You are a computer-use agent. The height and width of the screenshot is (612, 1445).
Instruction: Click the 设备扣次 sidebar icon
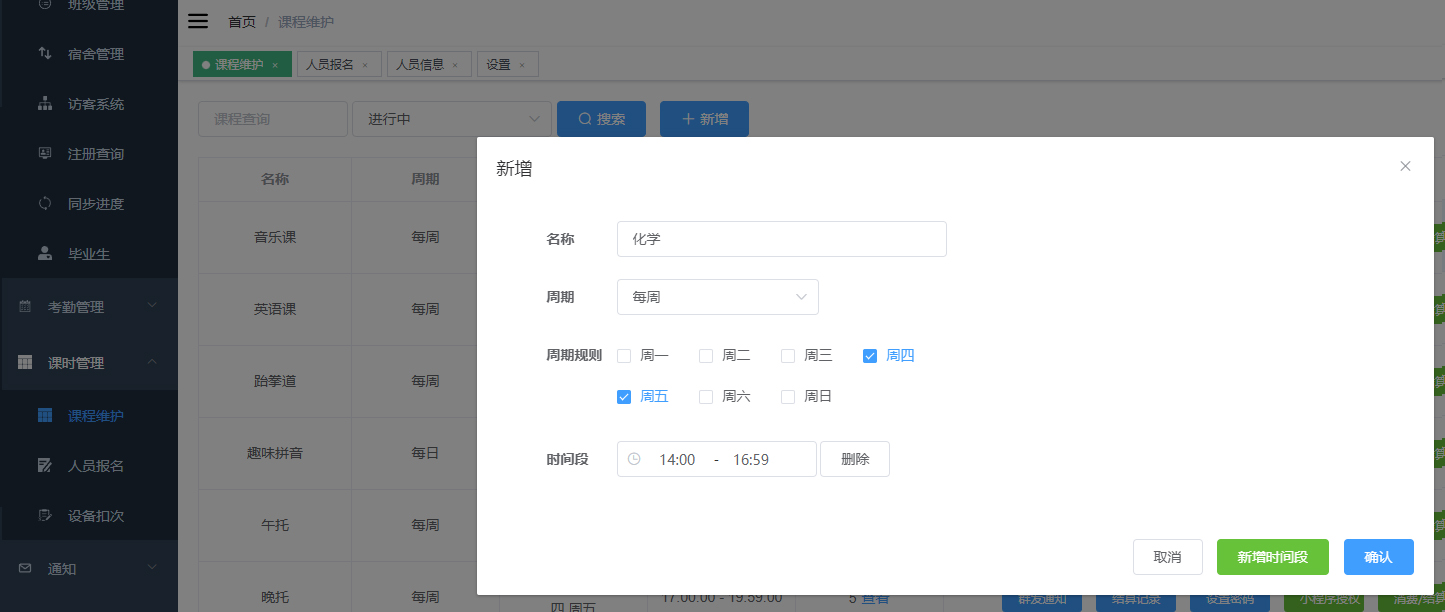click(45, 516)
